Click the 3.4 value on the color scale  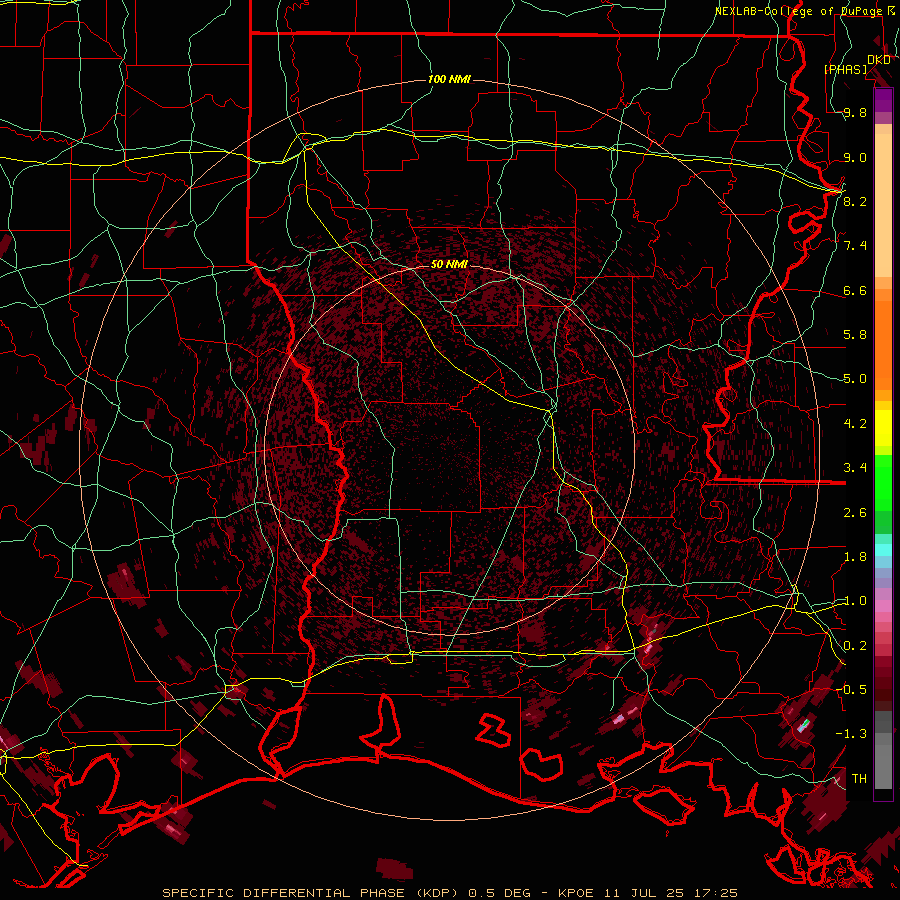(x=855, y=468)
